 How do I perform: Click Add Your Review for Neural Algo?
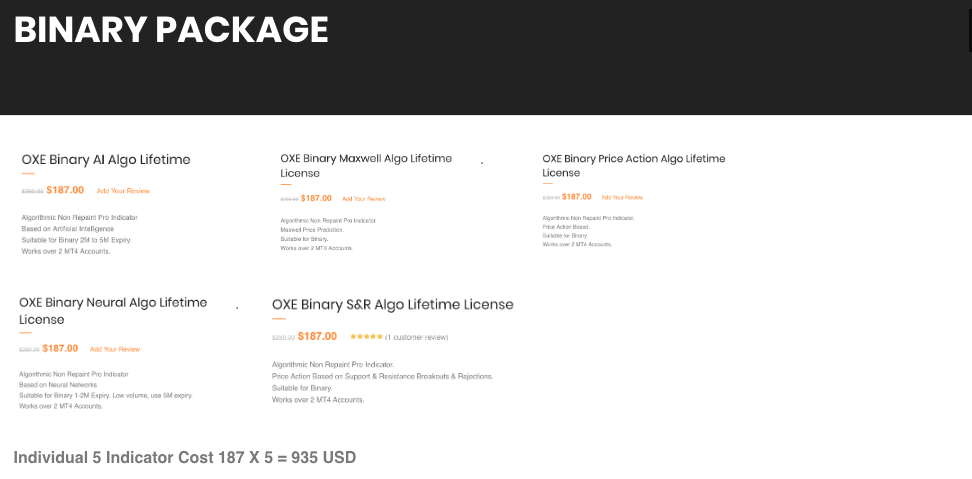click(x=115, y=349)
